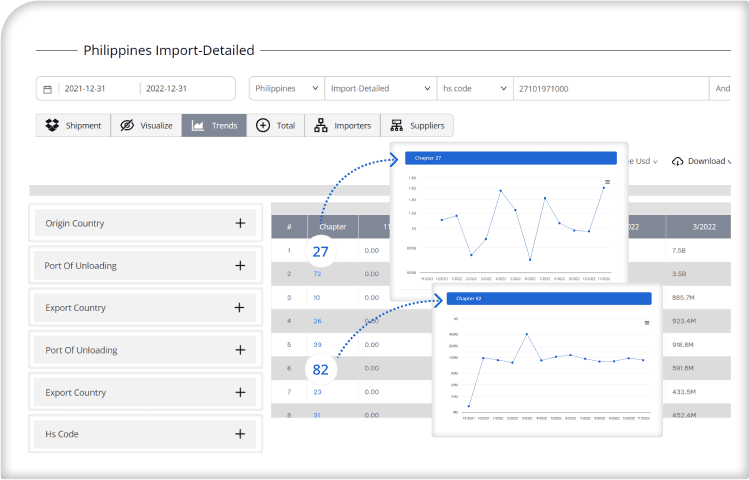Open the Suppliers tab
Viewport: 749px width, 480px height.
point(417,126)
